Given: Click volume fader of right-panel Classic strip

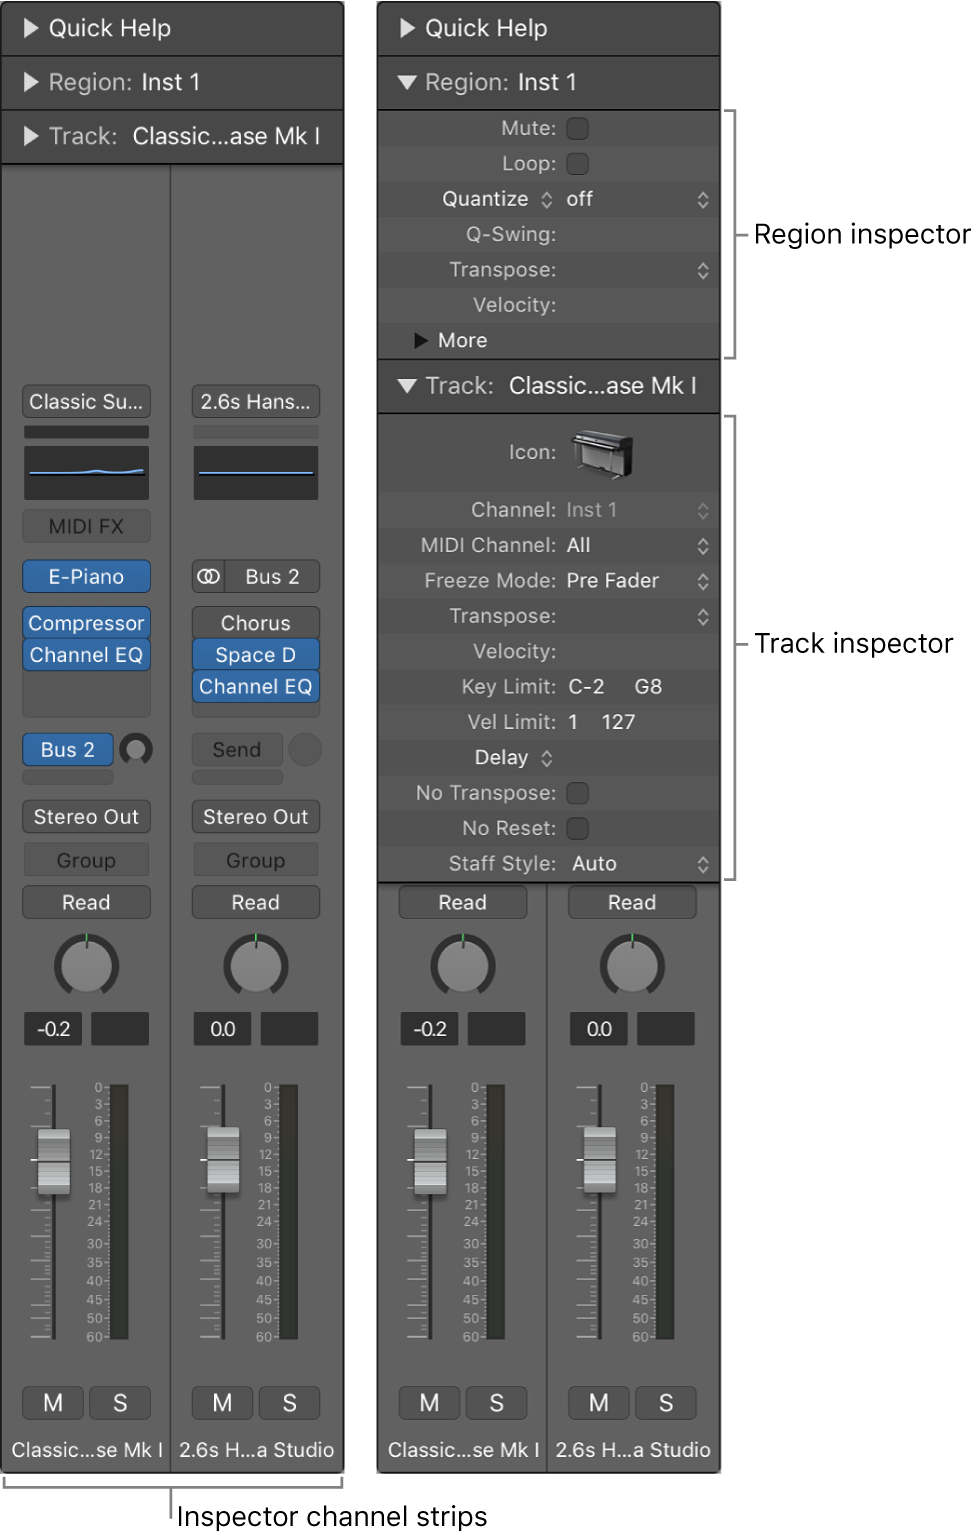Looking at the screenshot, I should pyautogui.click(x=430, y=1161).
